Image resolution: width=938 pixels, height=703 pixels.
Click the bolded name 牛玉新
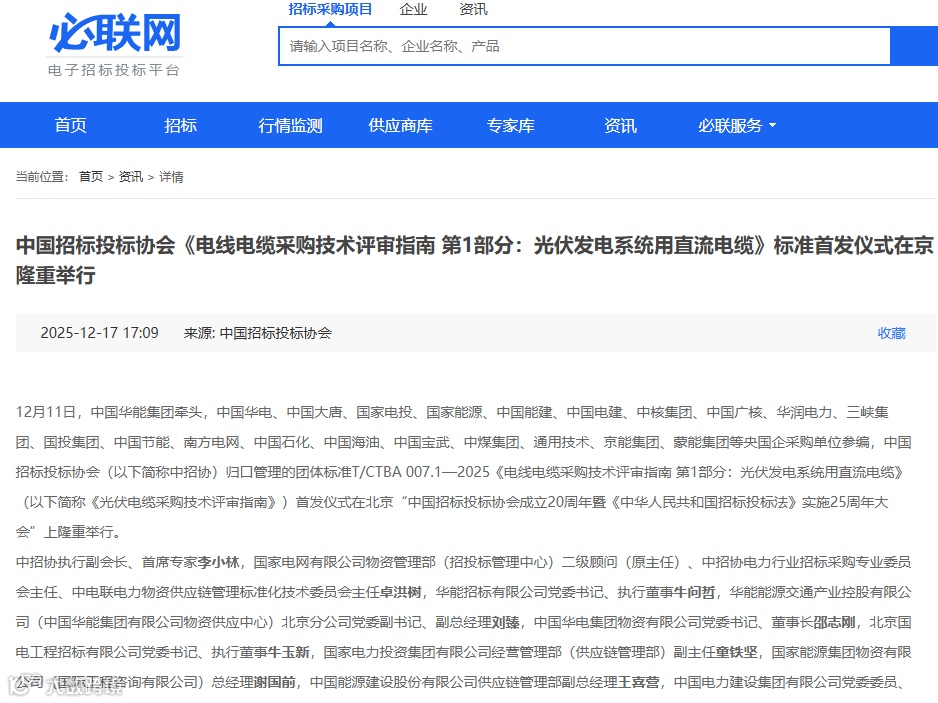pyautogui.click(x=288, y=652)
